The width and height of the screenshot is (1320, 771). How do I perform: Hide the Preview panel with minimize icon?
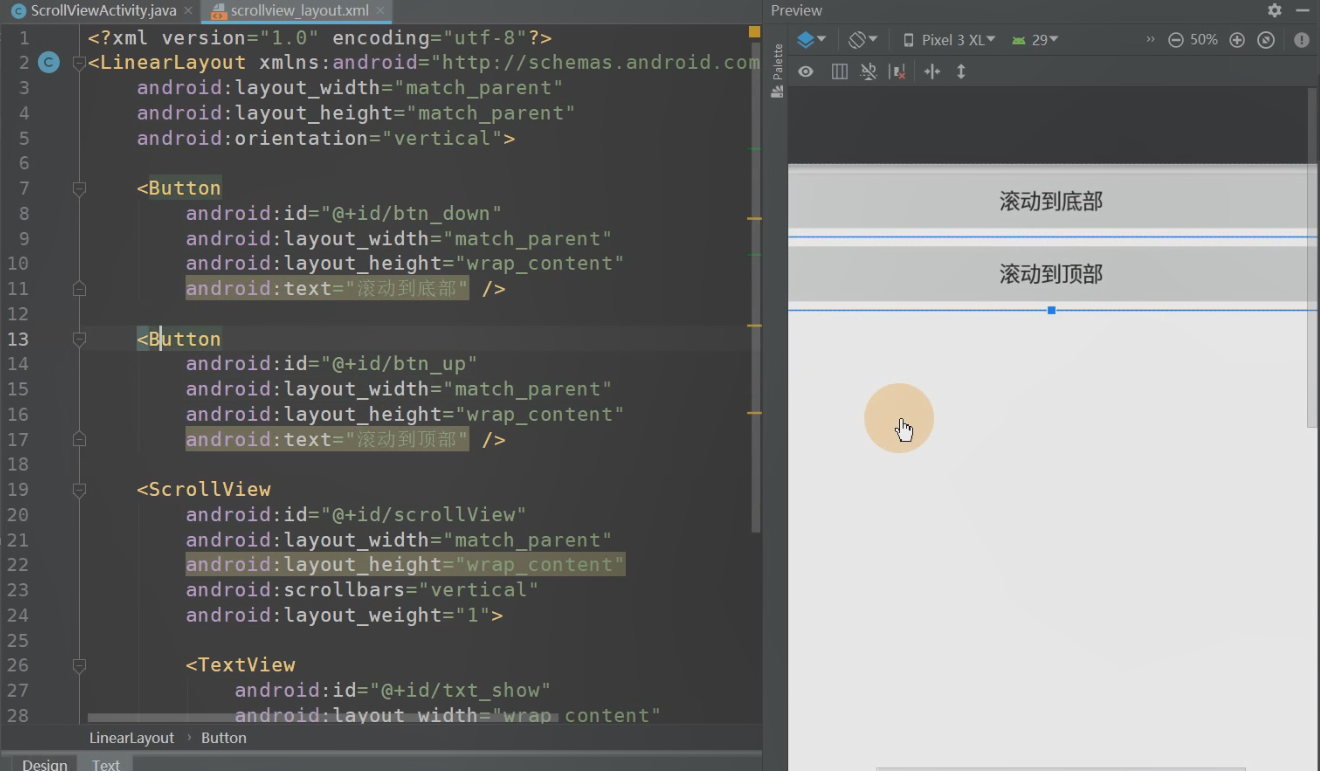pyautogui.click(x=1303, y=10)
